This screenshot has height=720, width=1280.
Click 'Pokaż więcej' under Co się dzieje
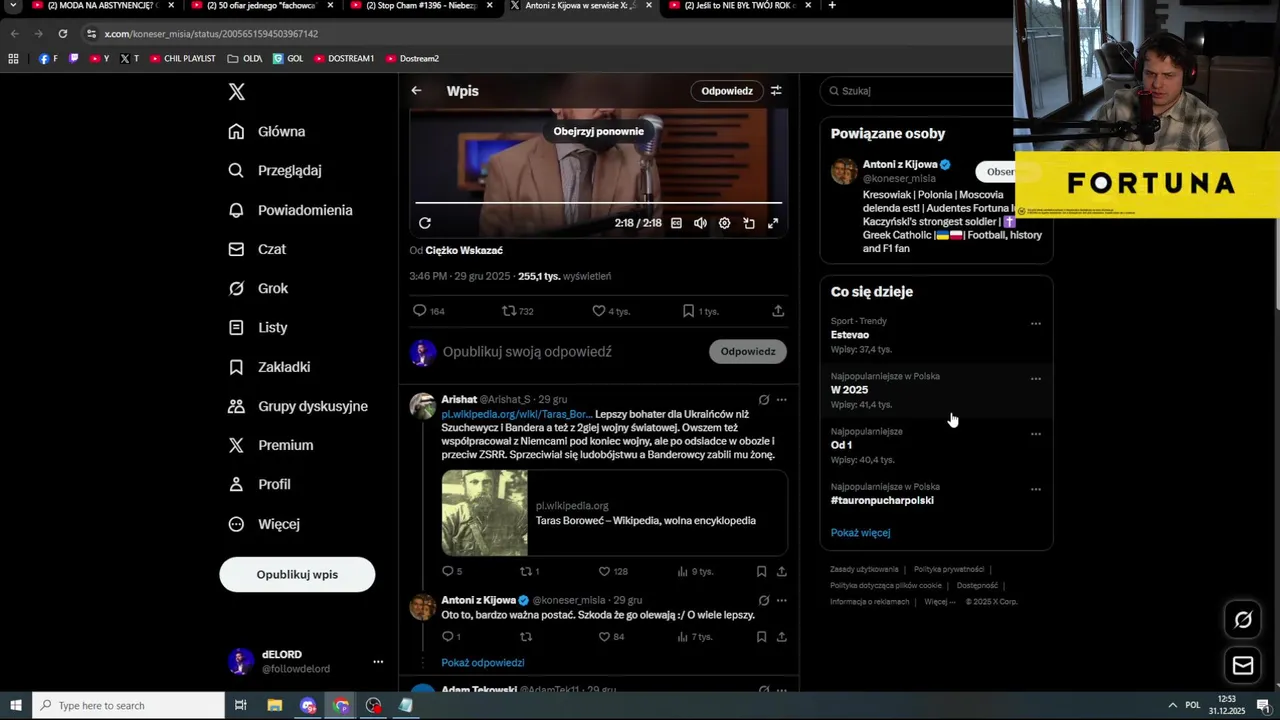pos(860,533)
